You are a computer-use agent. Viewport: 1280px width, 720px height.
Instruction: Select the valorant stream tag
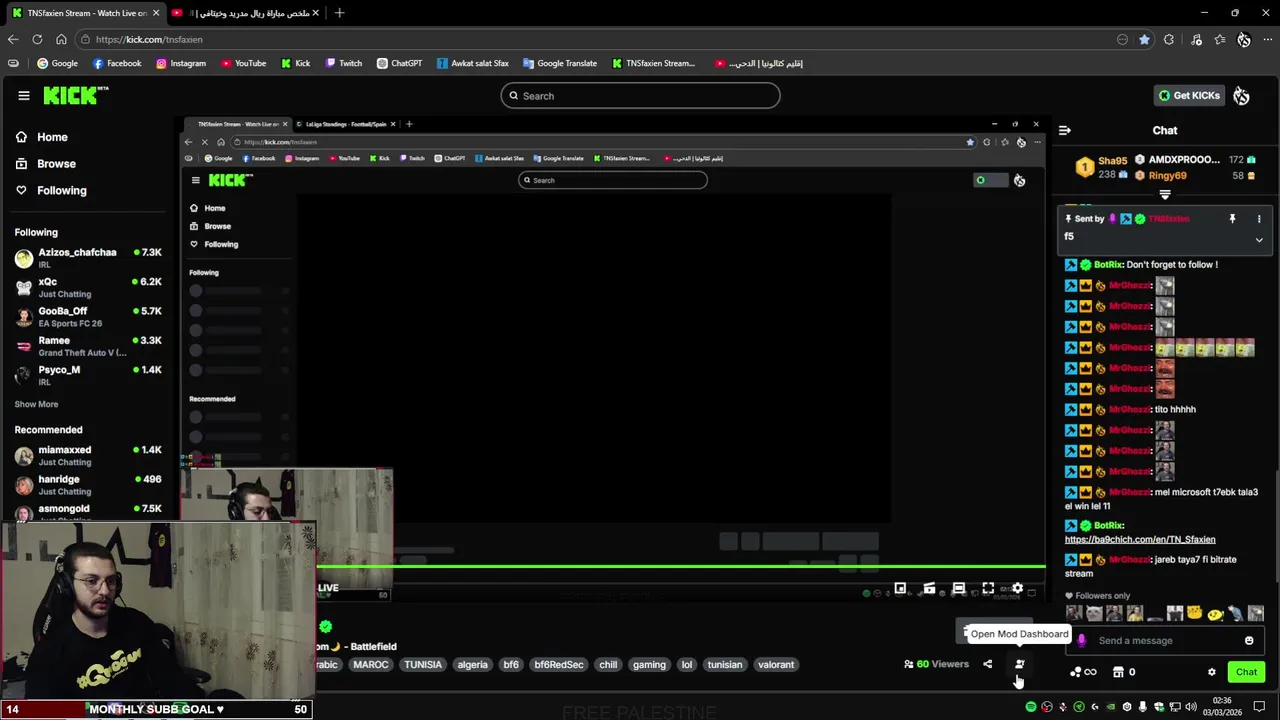coord(776,665)
